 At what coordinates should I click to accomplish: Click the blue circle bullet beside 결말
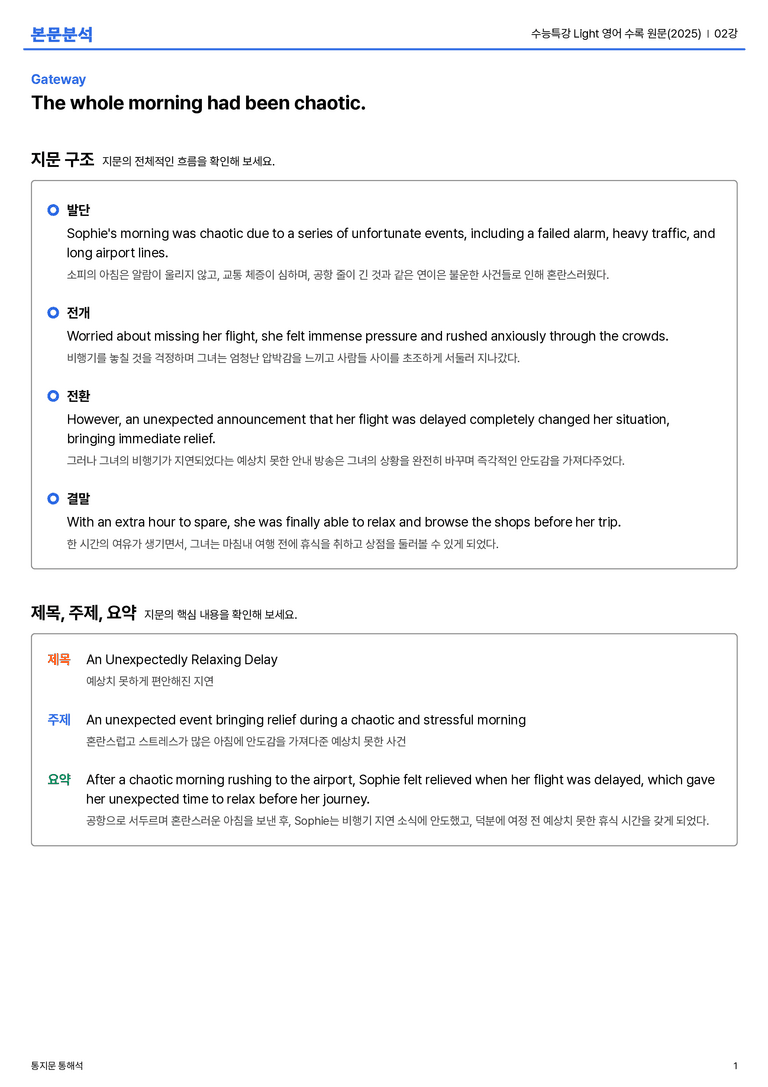53,498
